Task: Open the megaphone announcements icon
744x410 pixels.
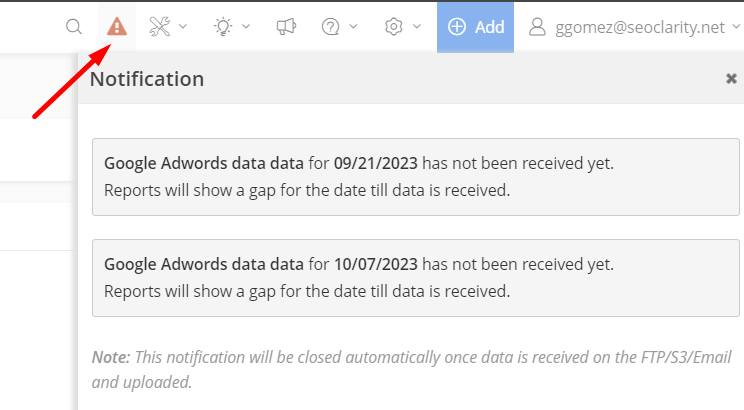Action: 286,27
